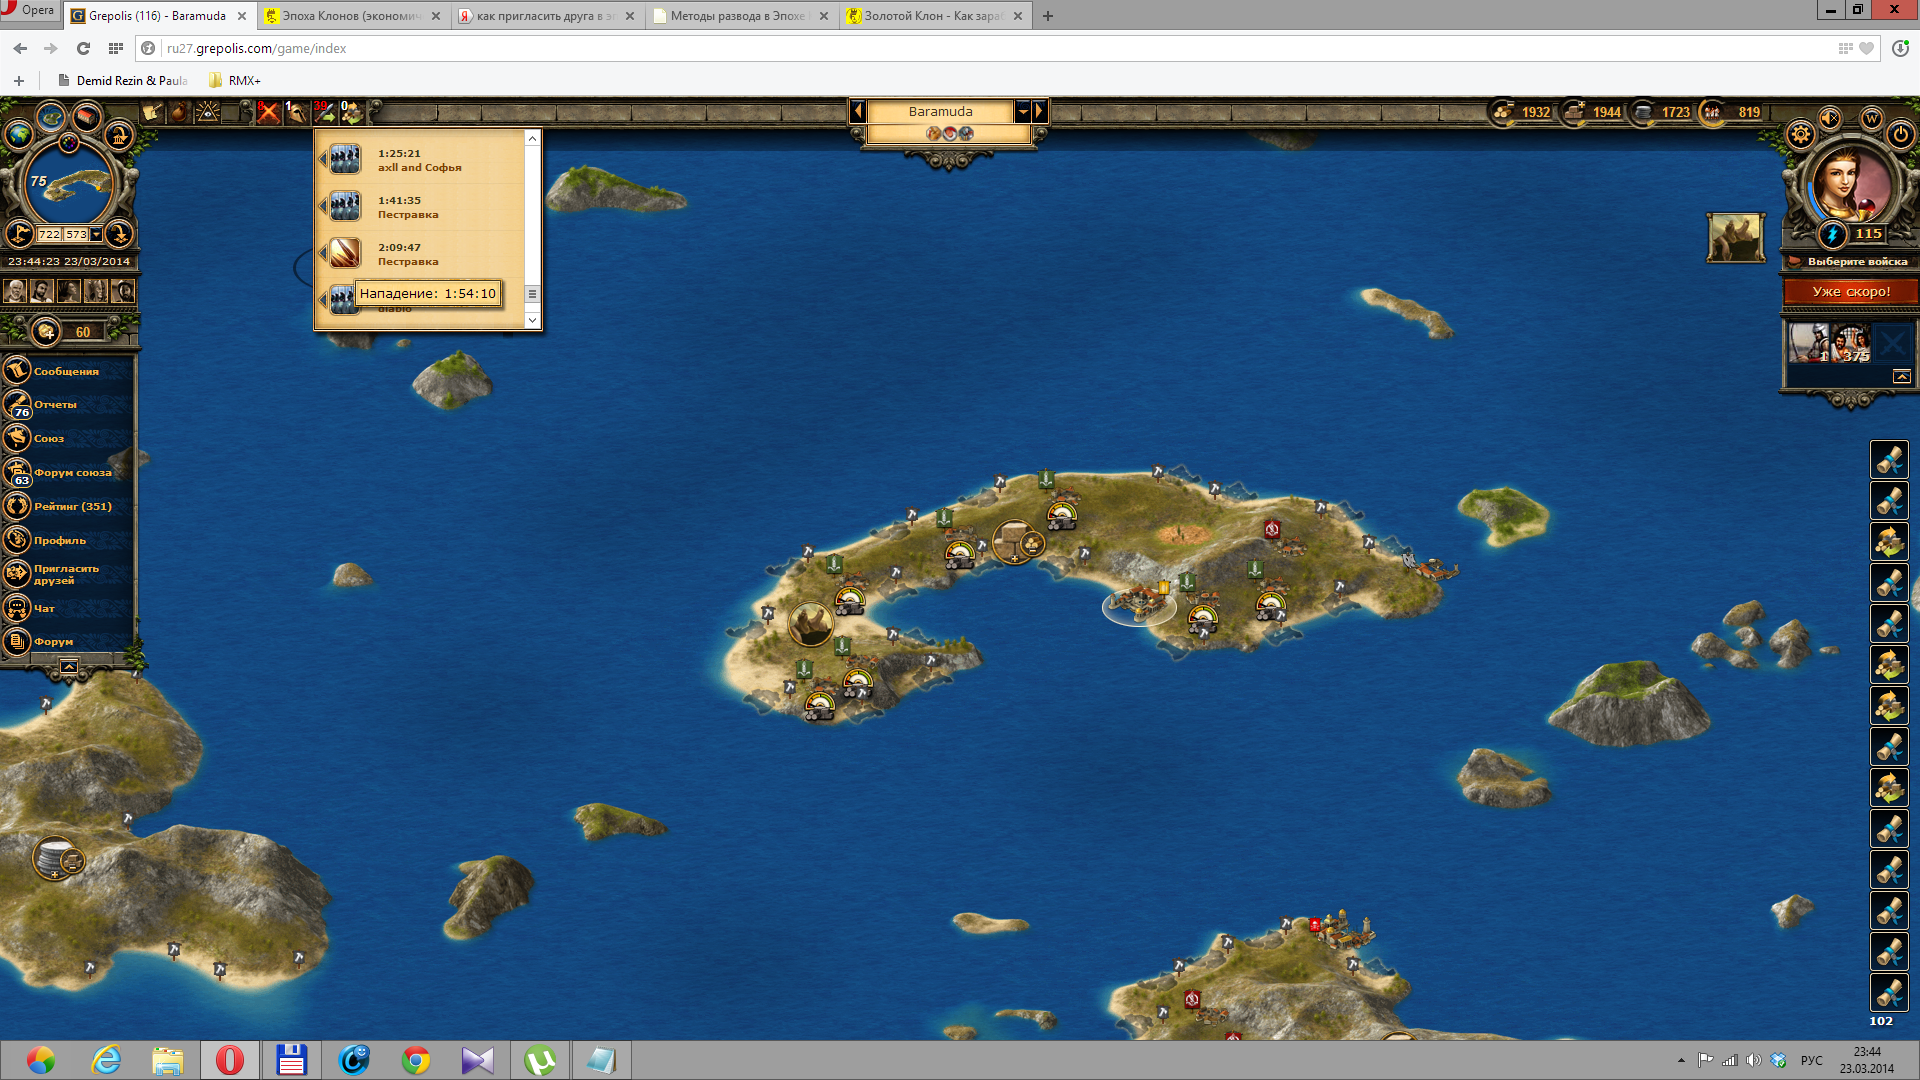Screen dimensions: 1920x1080
Task: Select the unit stack showing 375
Action: coord(1851,343)
